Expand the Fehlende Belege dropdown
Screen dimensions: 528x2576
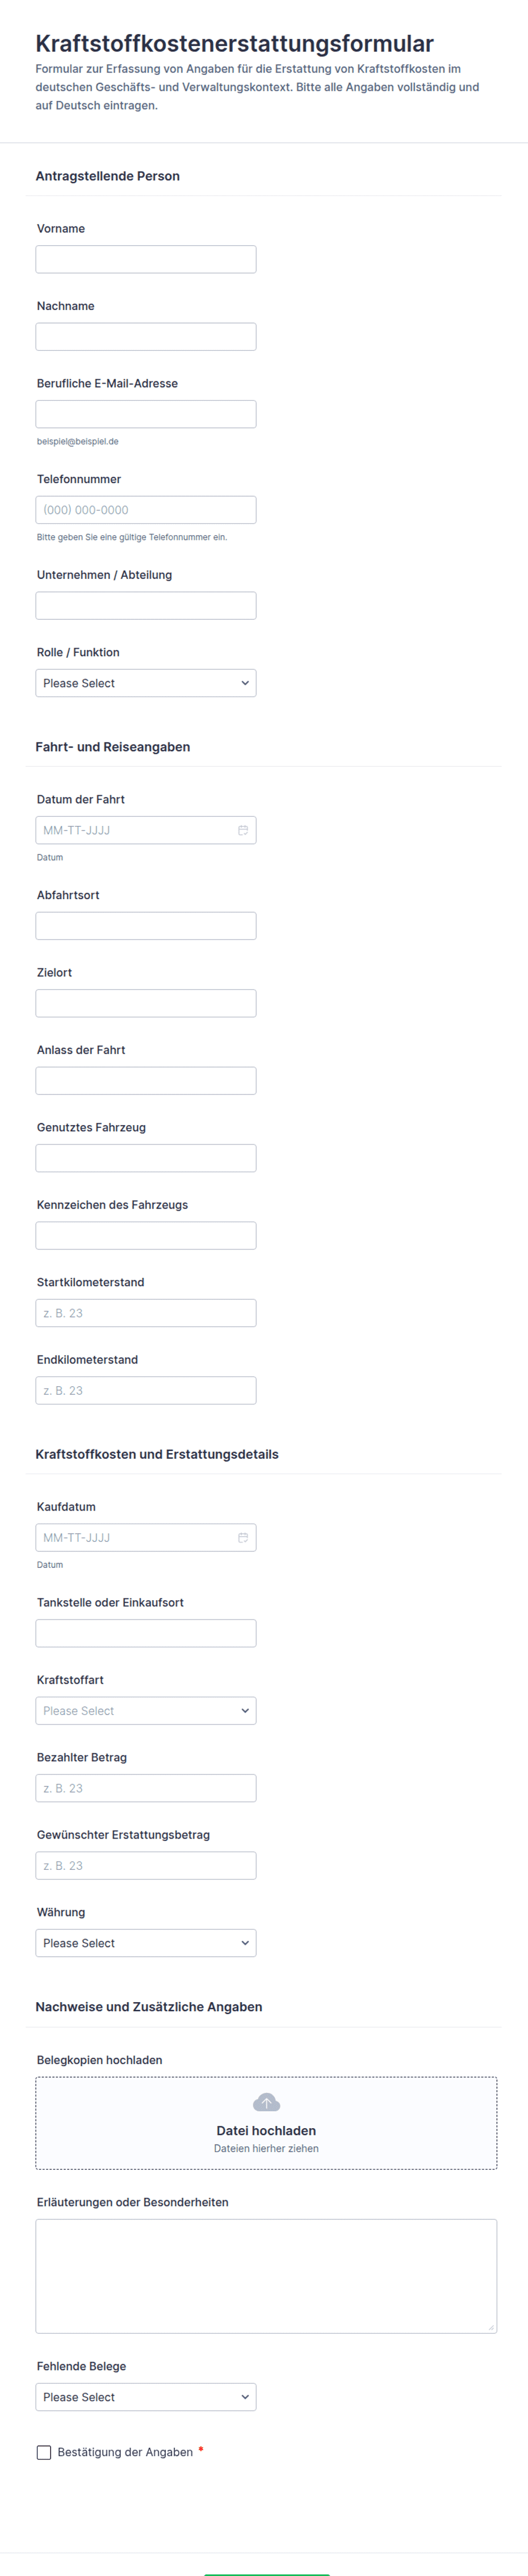(x=146, y=2396)
